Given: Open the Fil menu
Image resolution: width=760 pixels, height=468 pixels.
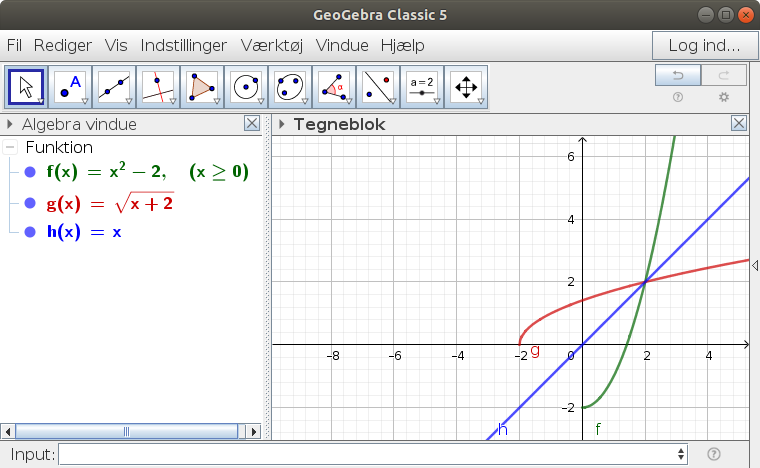Looking at the screenshot, I should pos(14,46).
